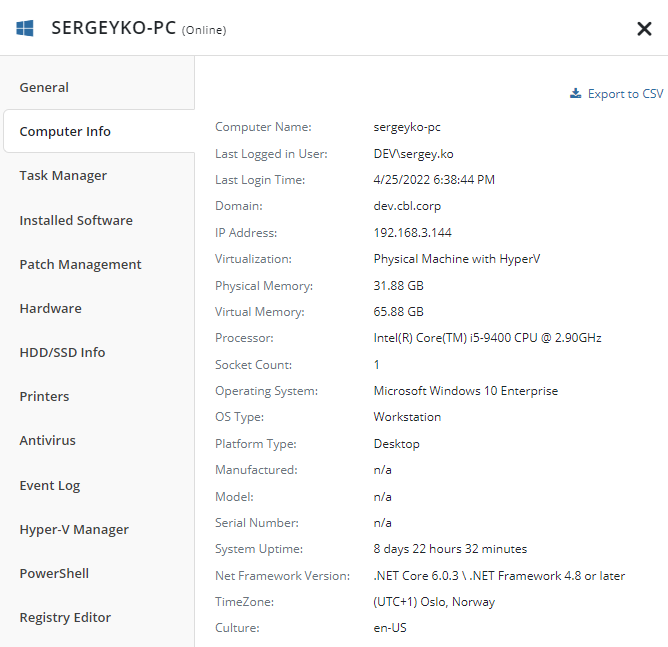Open the Event Log tab
668x647 pixels.
coord(98,485)
